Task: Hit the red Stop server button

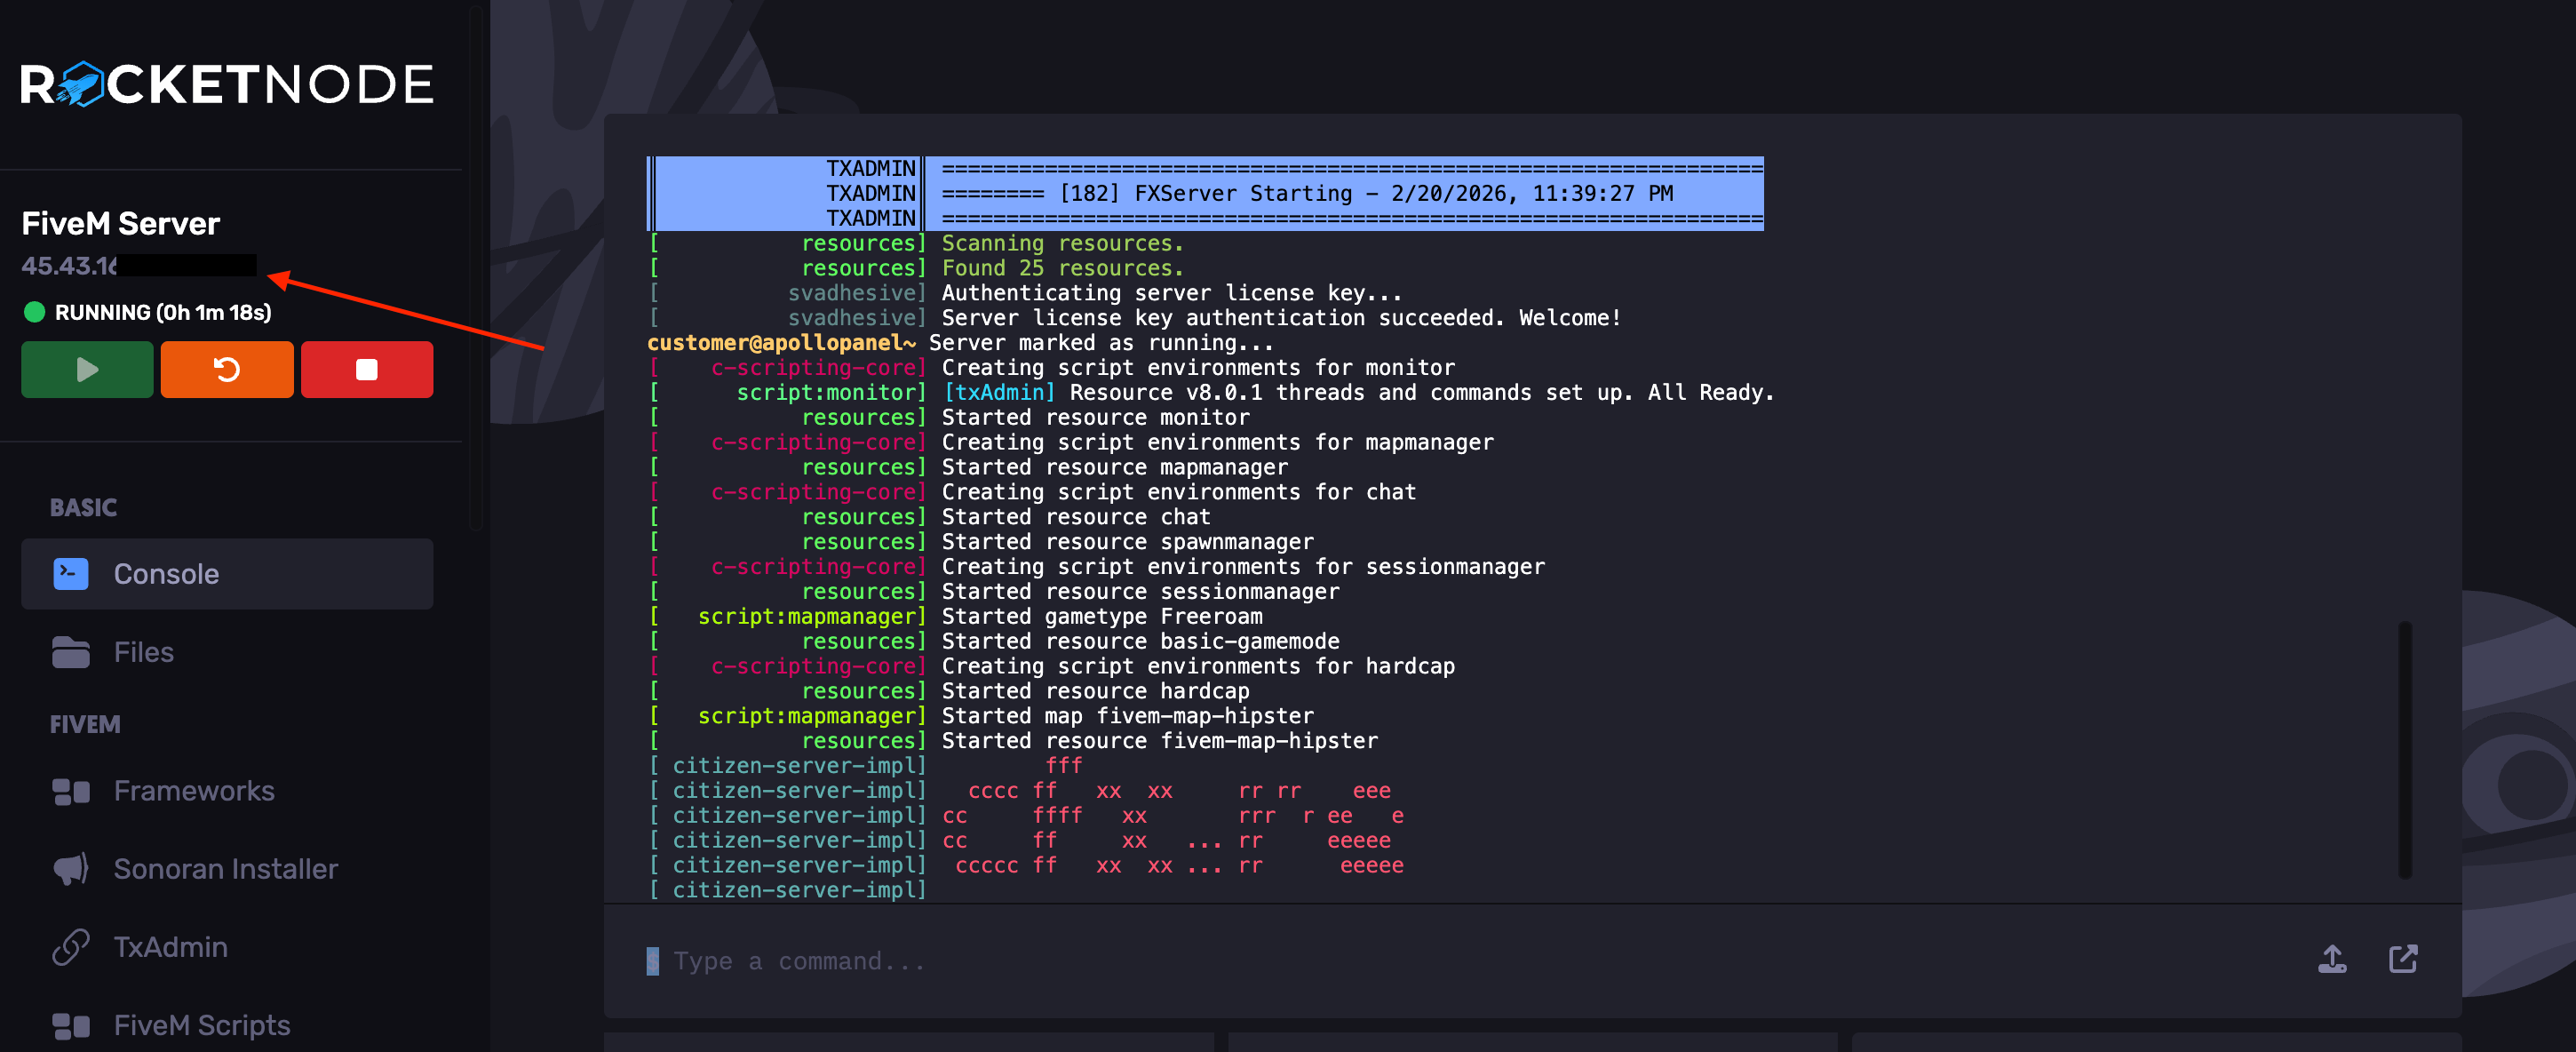Action: coord(367,370)
